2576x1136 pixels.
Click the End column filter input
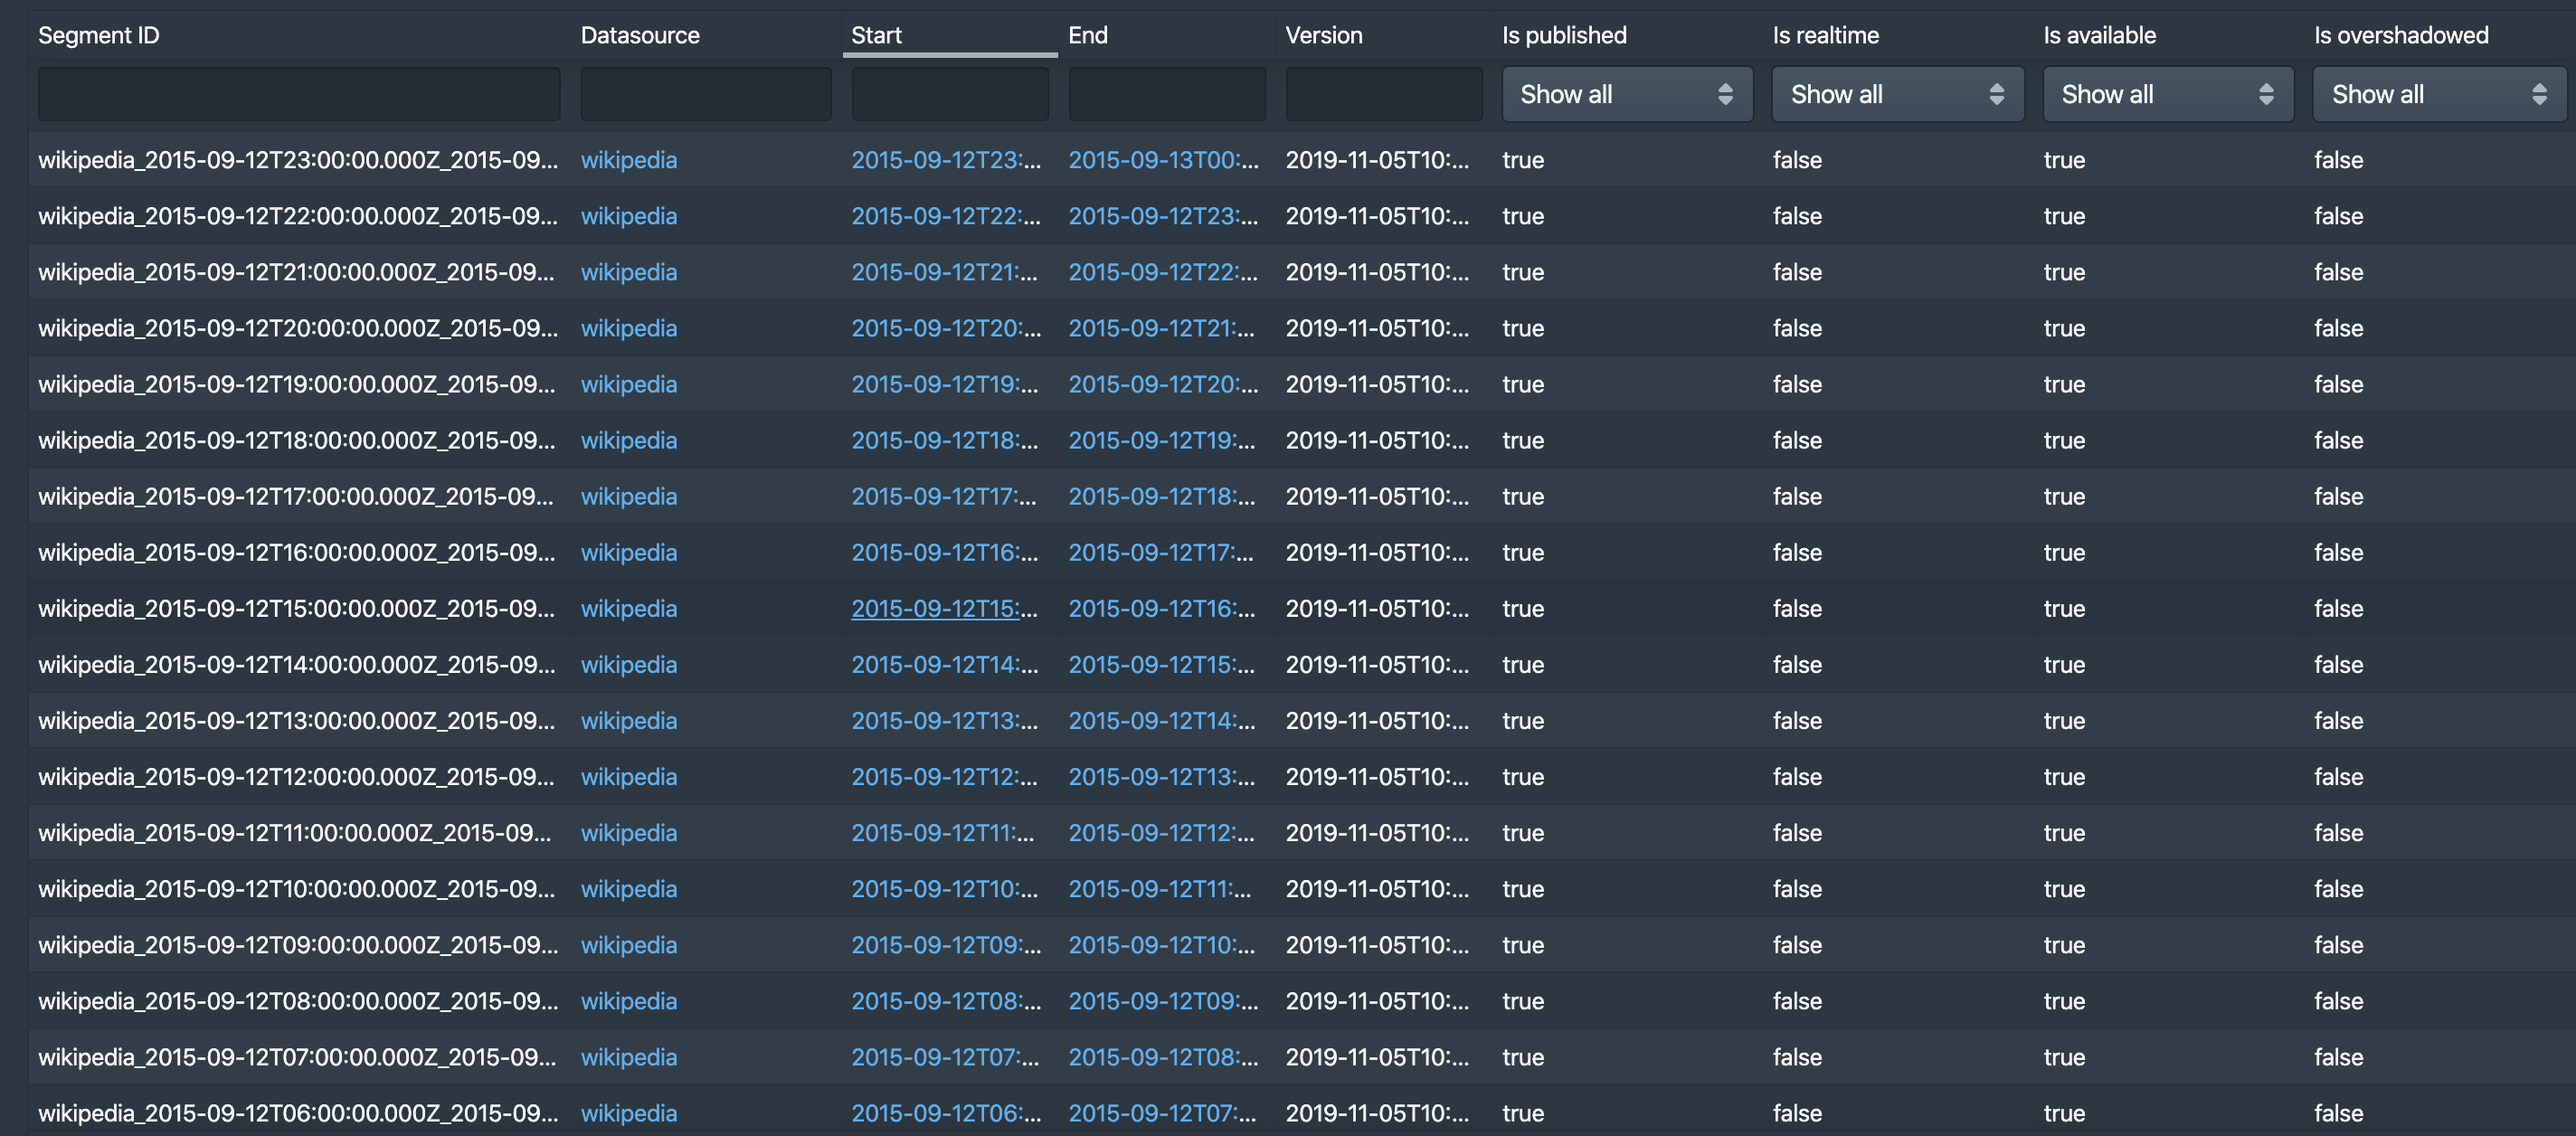1166,94
